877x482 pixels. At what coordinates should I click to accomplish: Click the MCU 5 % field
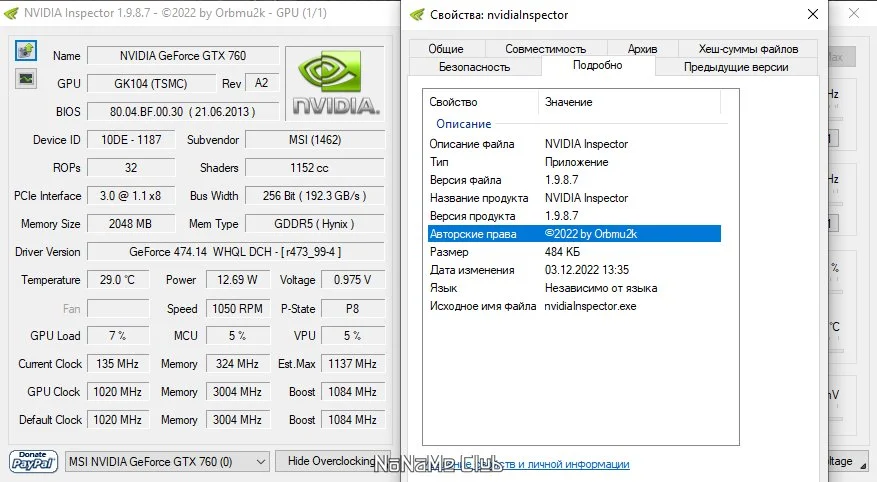[238, 335]
